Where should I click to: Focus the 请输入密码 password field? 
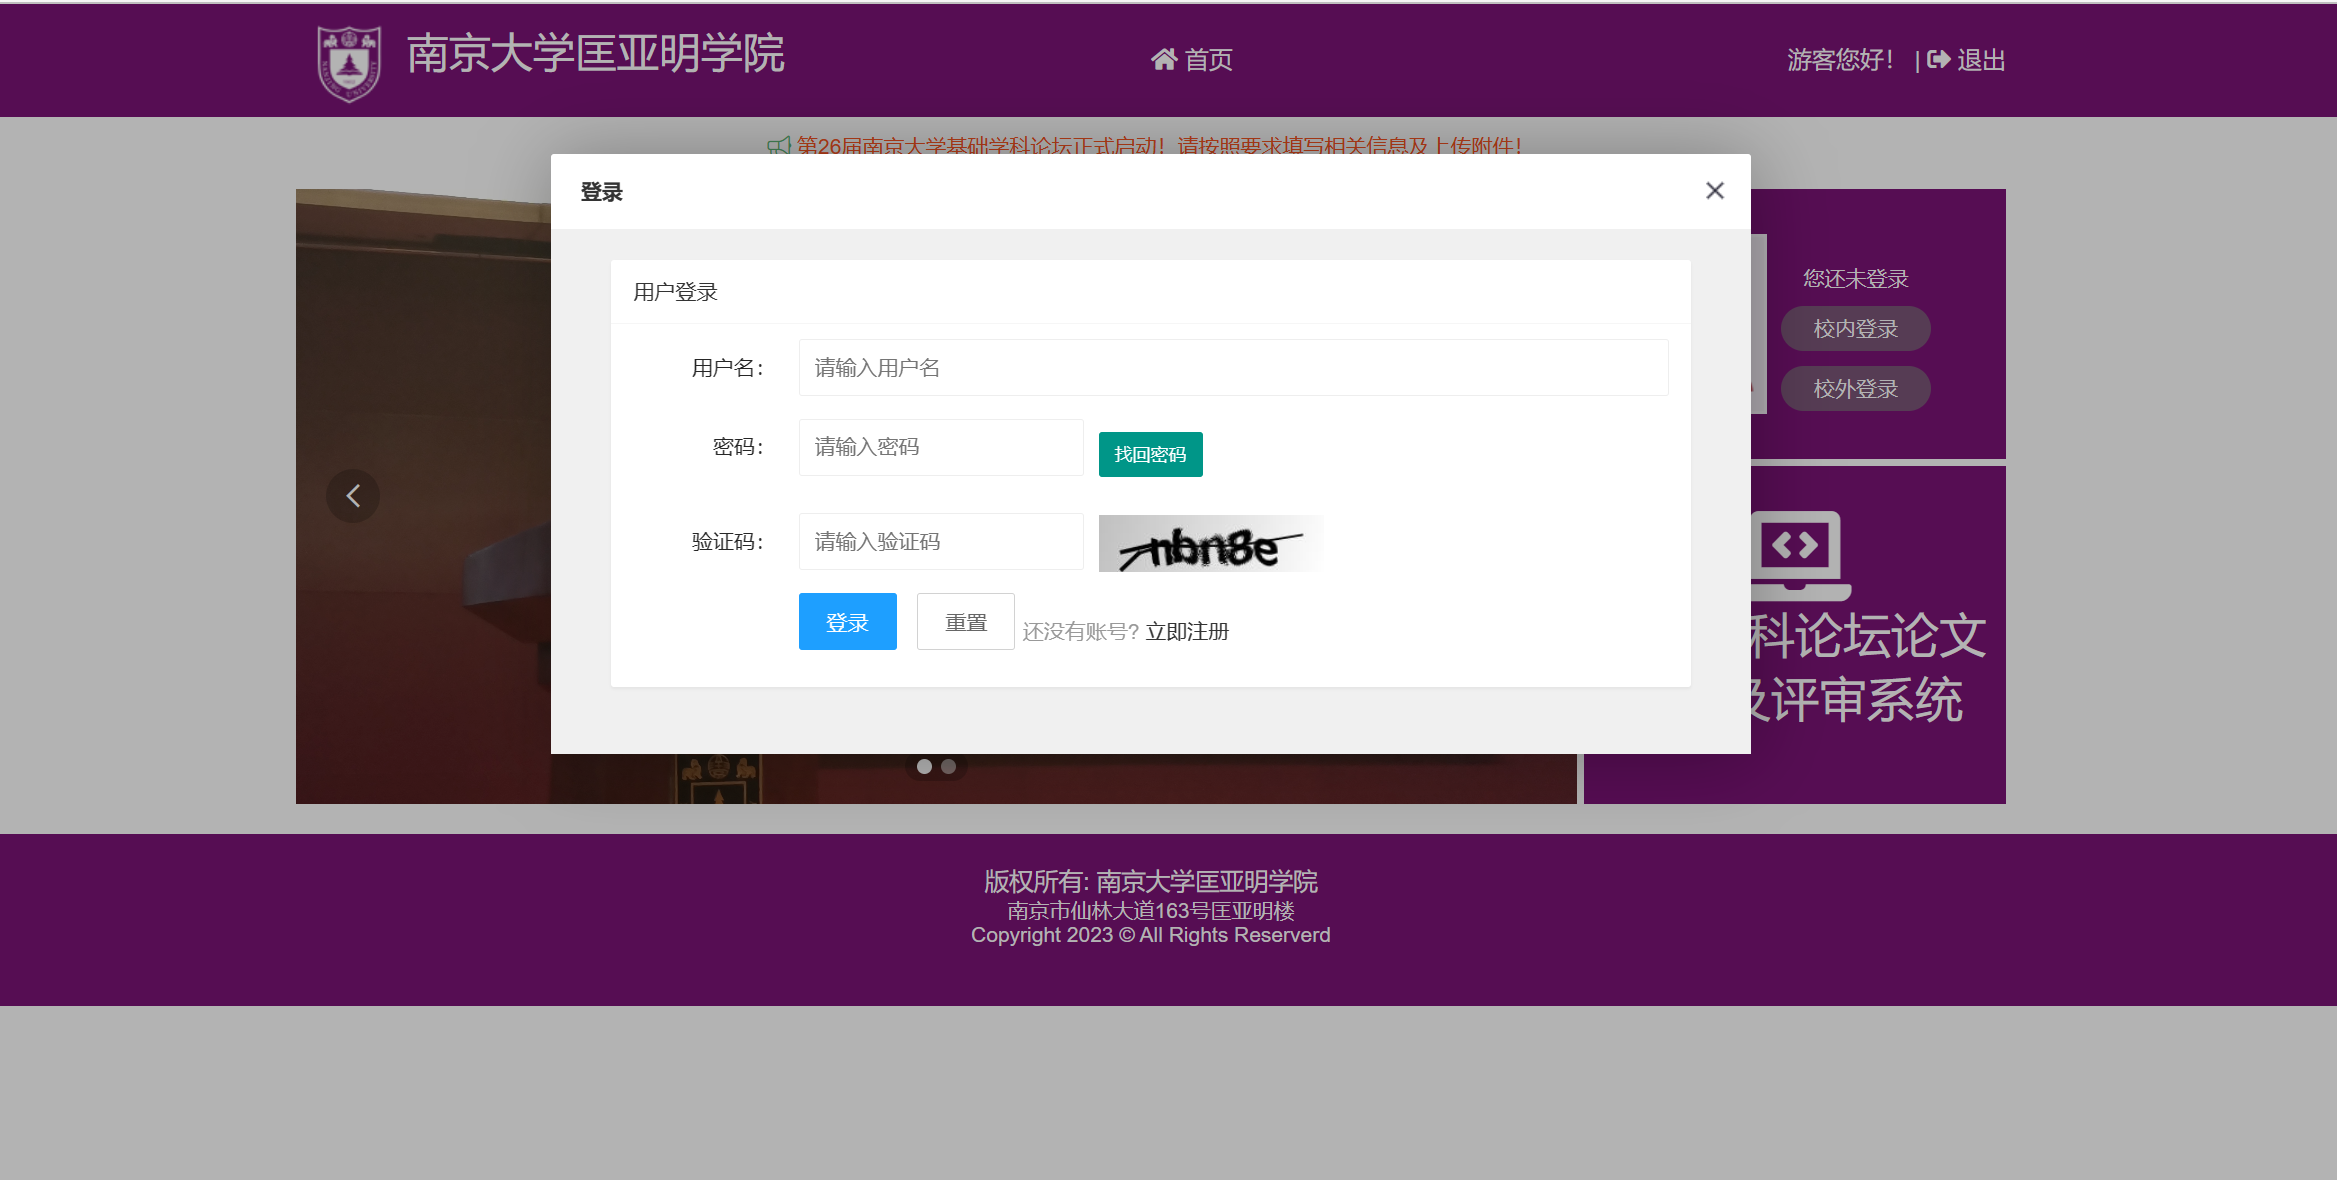pyautogui.click(x=940, y=447)
